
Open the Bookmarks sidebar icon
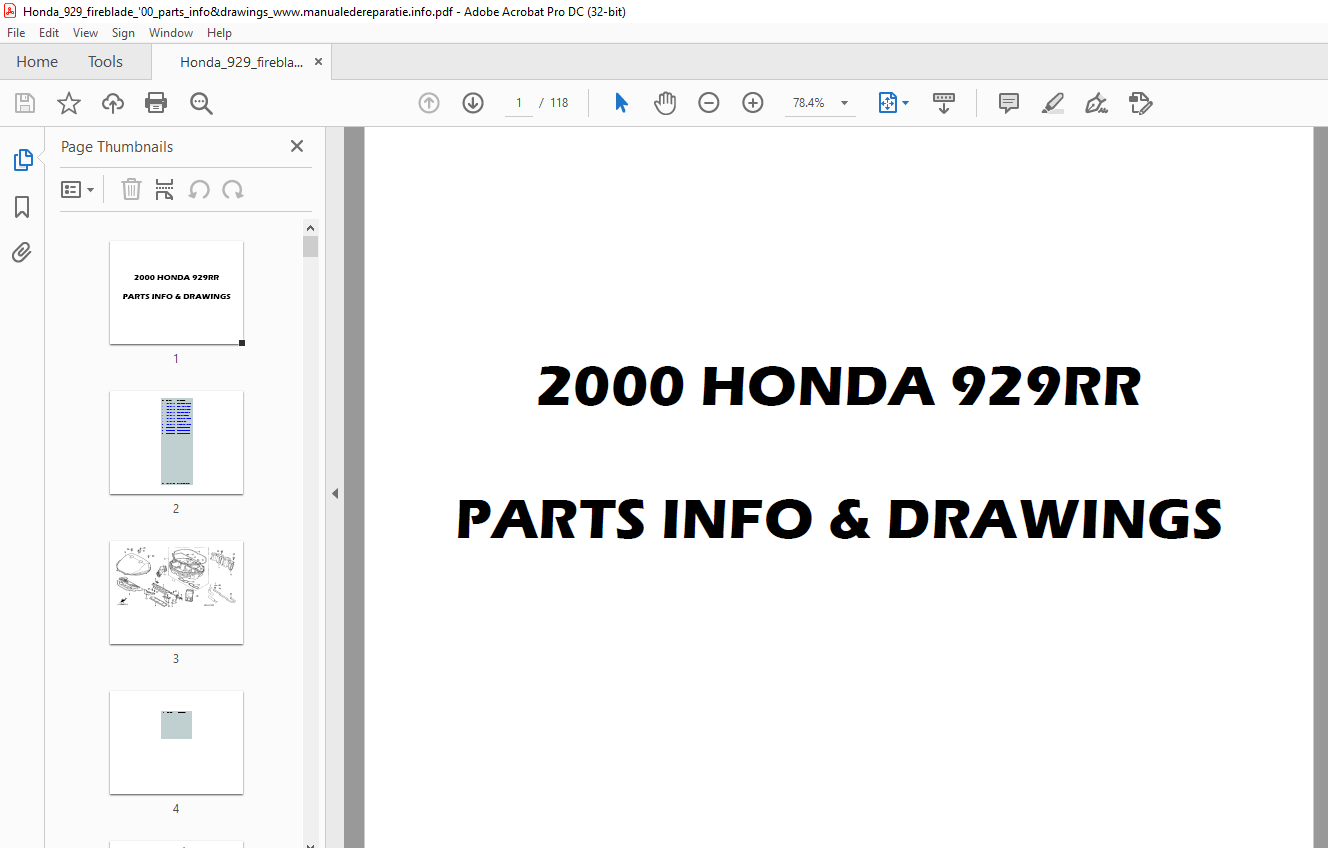coord(22,207)
